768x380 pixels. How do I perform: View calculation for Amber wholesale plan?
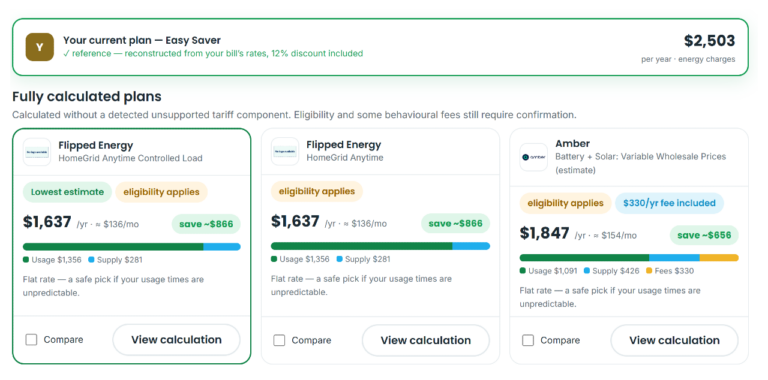[674, 340]
